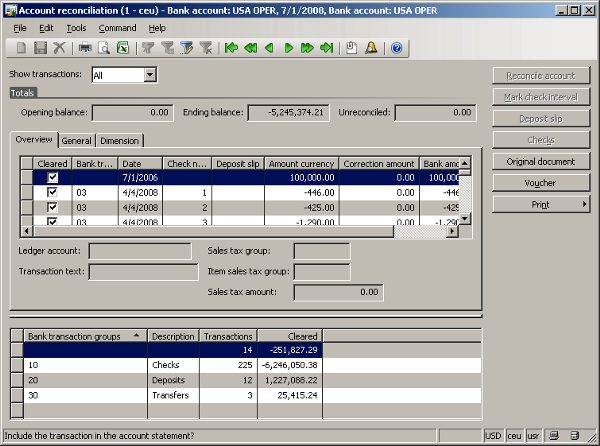Click the Reconcile account button
This screenshot has width=600, height=446.
(x=541, y=76)
